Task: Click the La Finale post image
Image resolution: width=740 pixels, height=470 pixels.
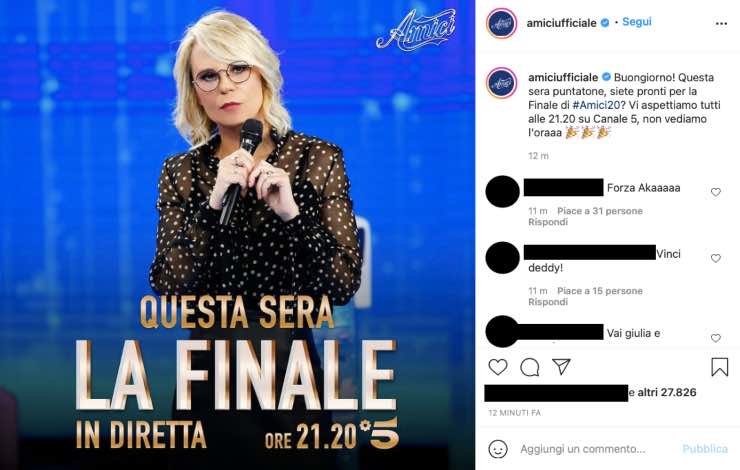Action: [237, 235]
